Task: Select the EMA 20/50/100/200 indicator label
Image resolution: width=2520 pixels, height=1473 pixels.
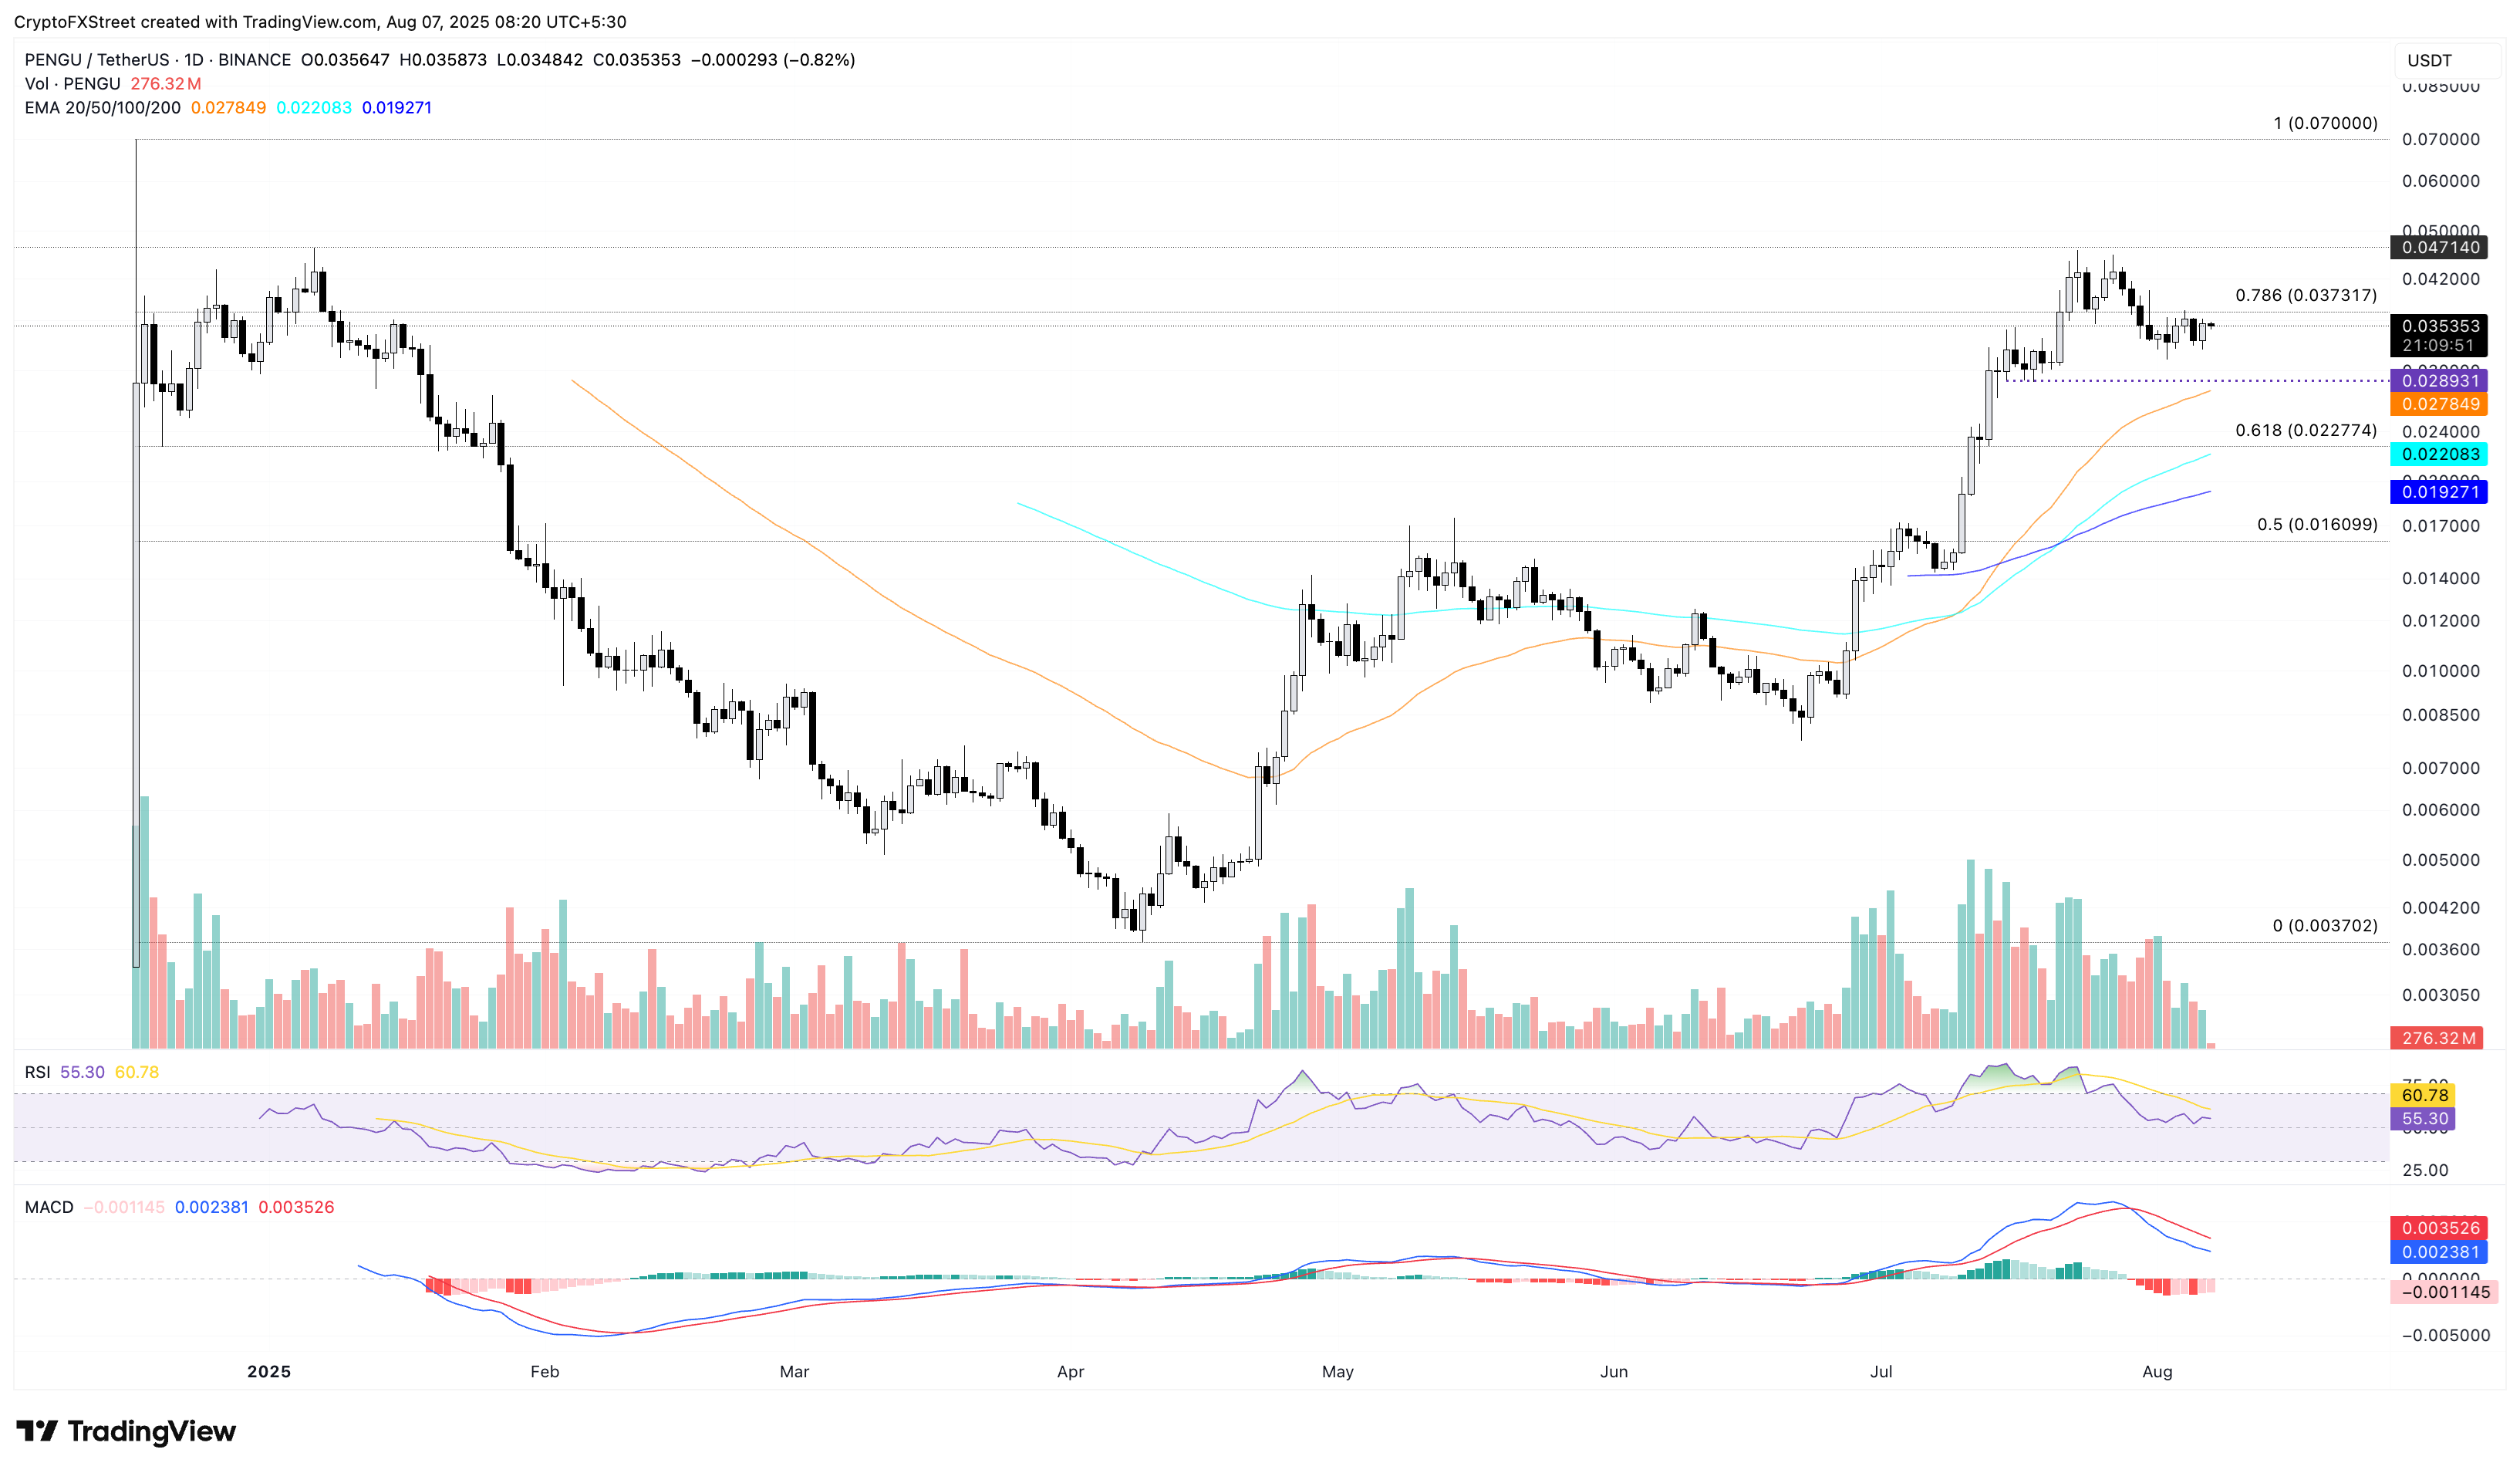Action: coord(102,108)
